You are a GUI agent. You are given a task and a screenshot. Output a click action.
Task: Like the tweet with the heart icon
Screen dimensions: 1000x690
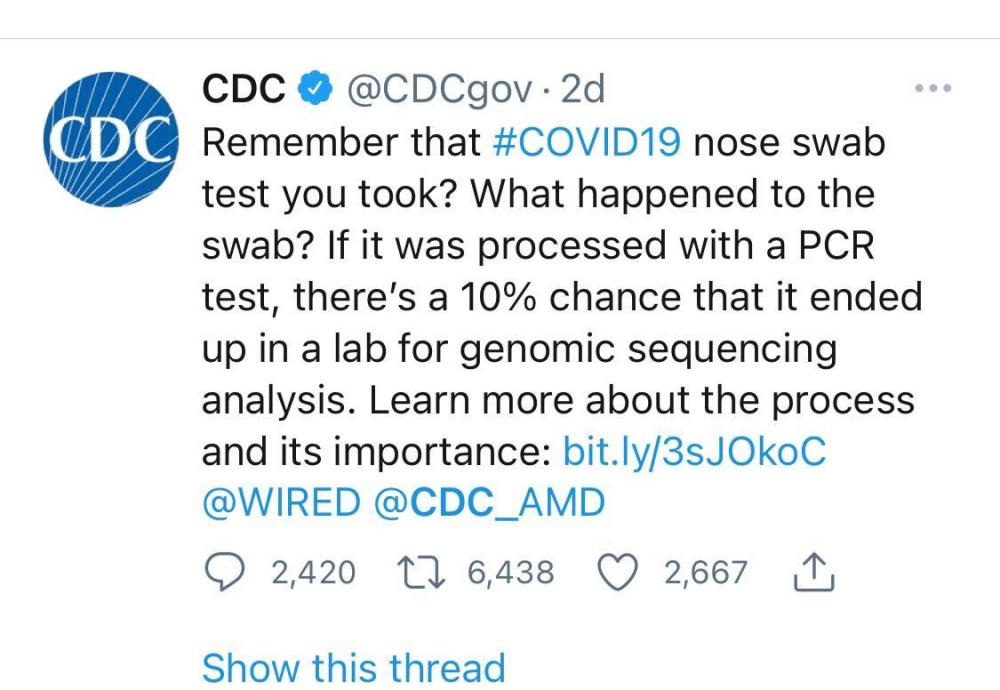pos(619,572)
